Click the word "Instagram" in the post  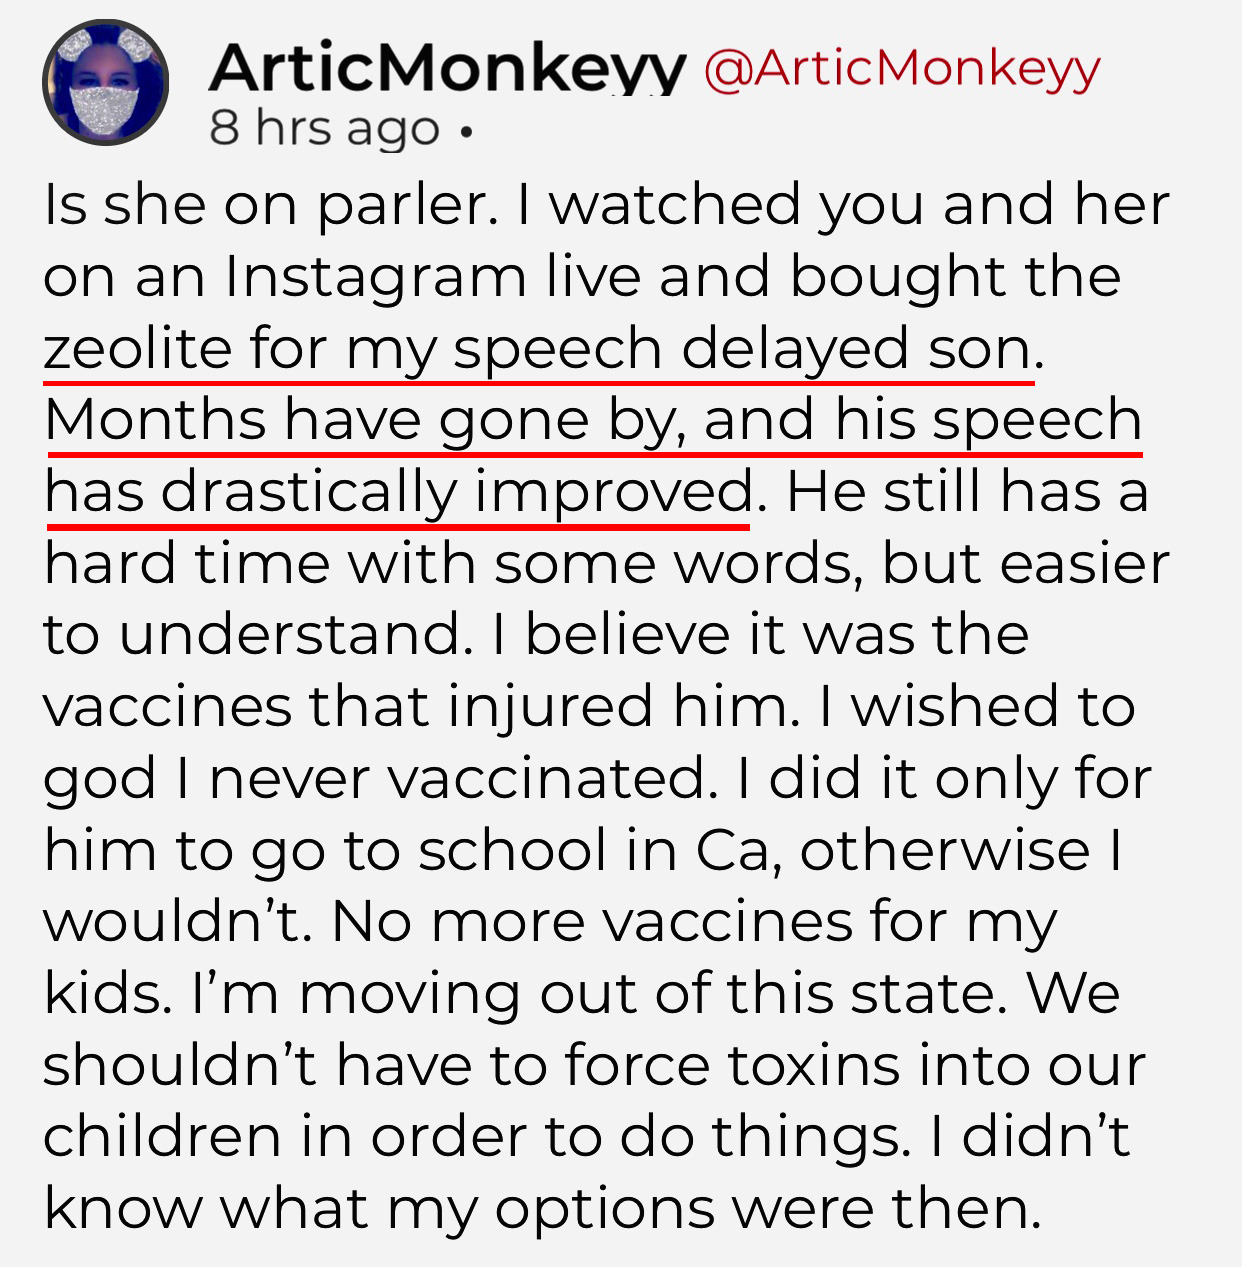tap(375, 277)
